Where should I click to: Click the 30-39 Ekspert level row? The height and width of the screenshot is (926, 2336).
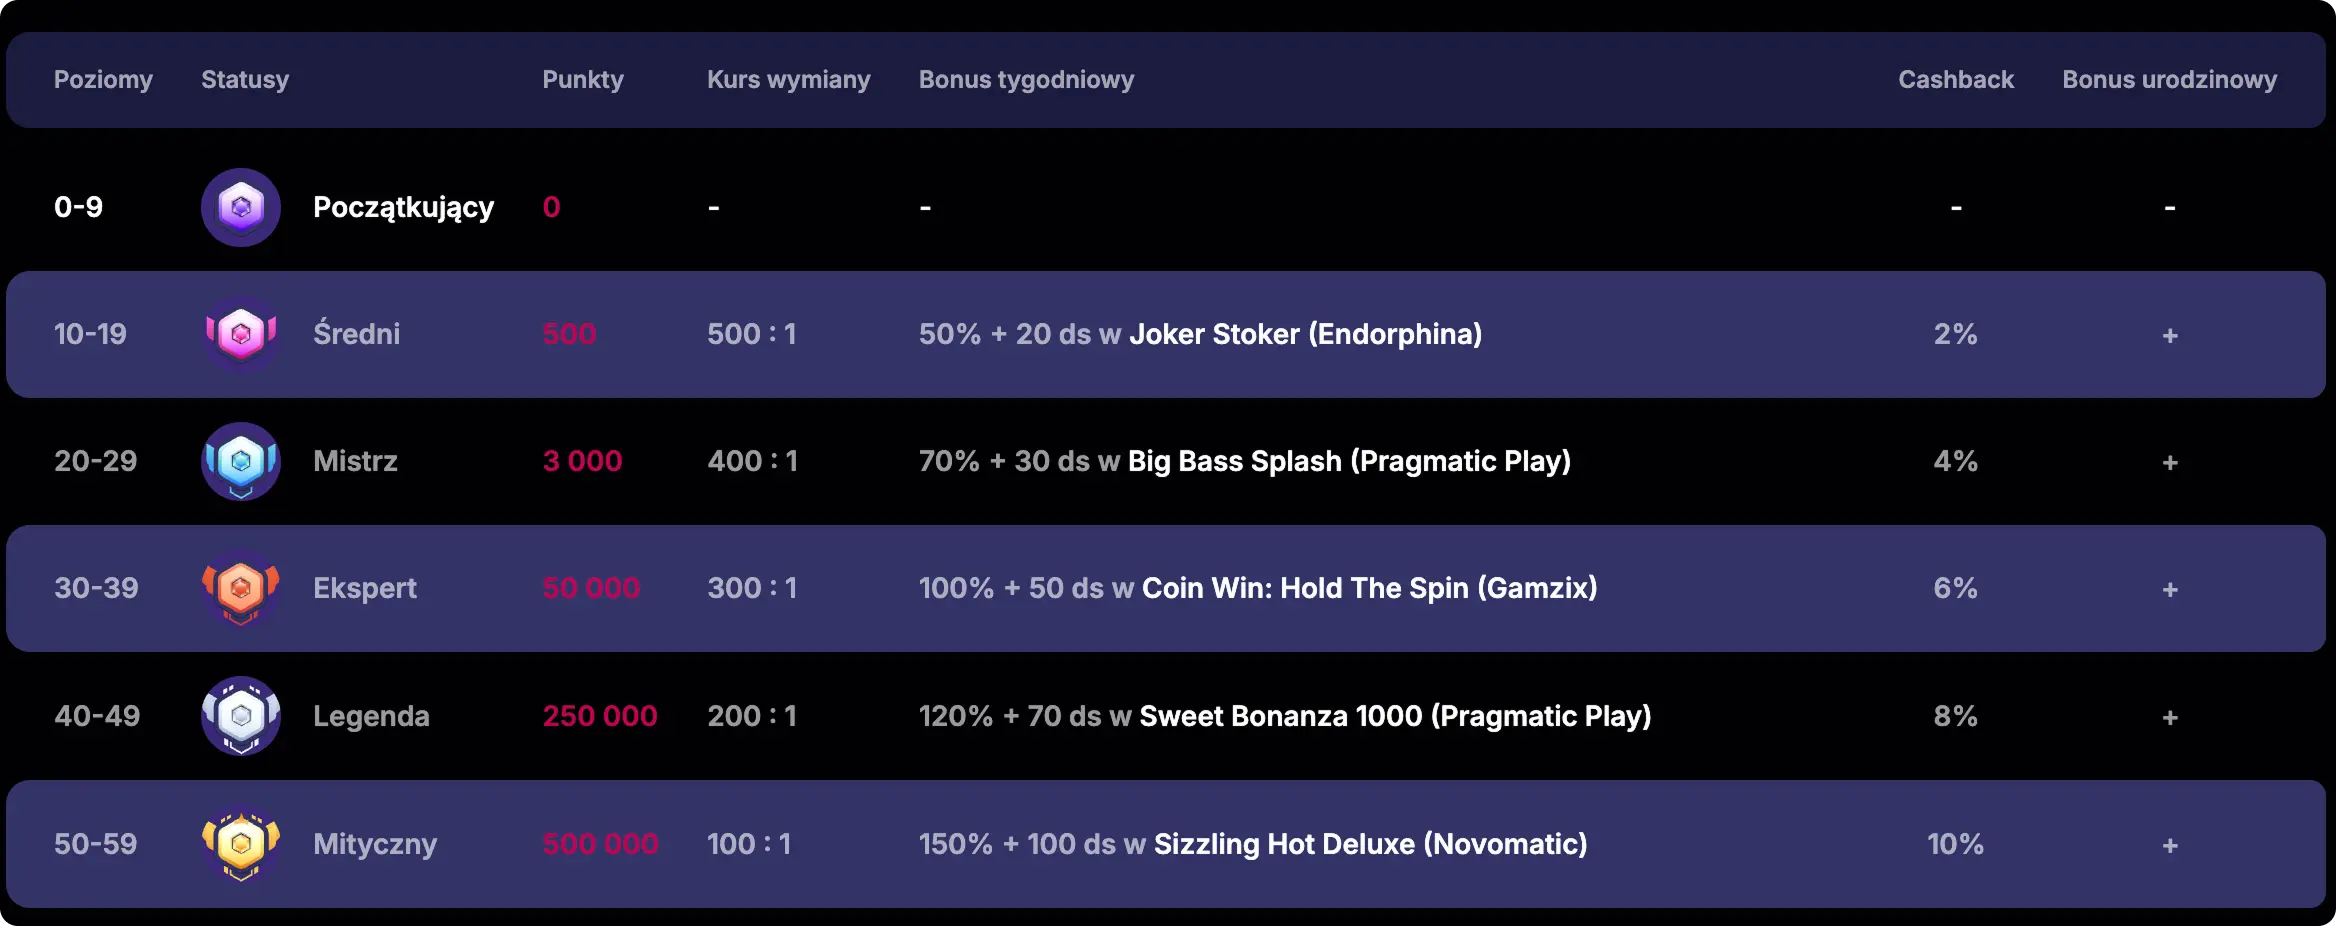tap(96, 588)
